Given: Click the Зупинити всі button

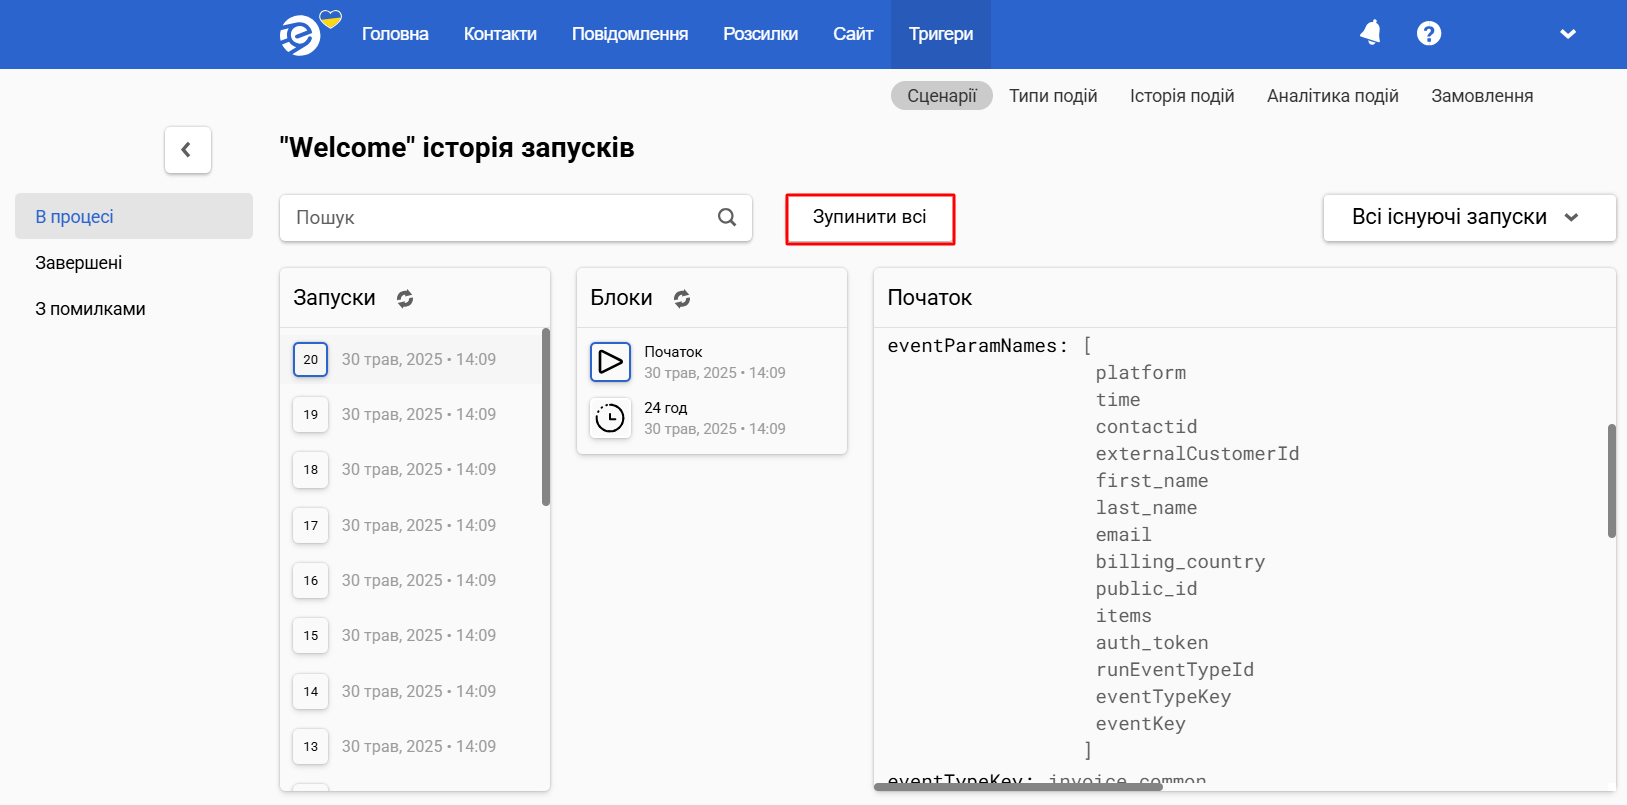Looking at the screenshot, I should click(870, 218).
